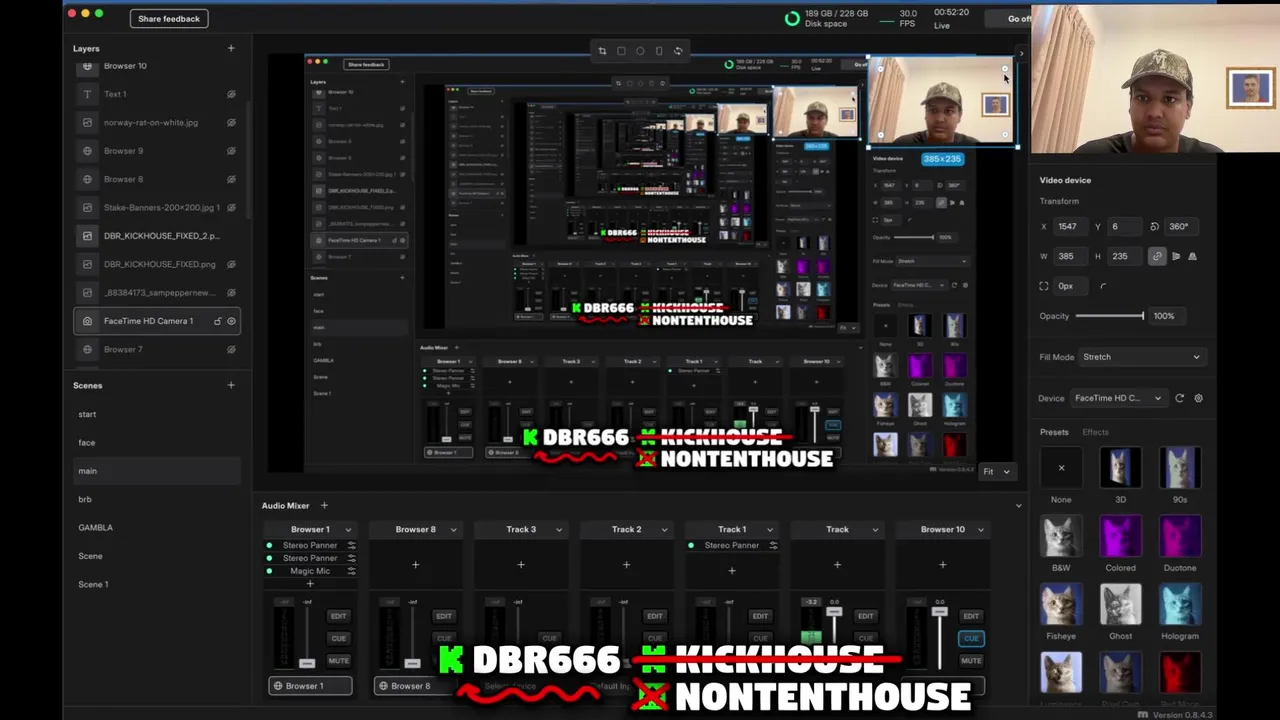Open the canvas Fit zoom dropdown

click(x=996, y=471)
